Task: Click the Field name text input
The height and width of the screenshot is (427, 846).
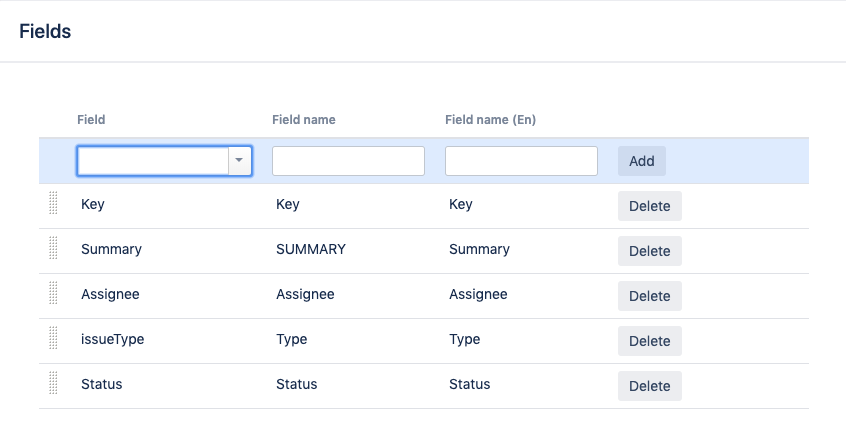Action: [x=348, y=161]
